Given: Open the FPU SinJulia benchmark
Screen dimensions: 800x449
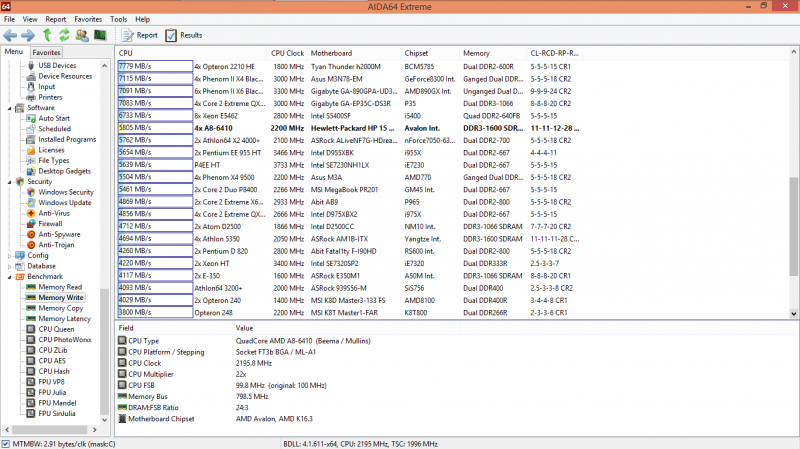Looking at the screenshot, I should point(57,414).
